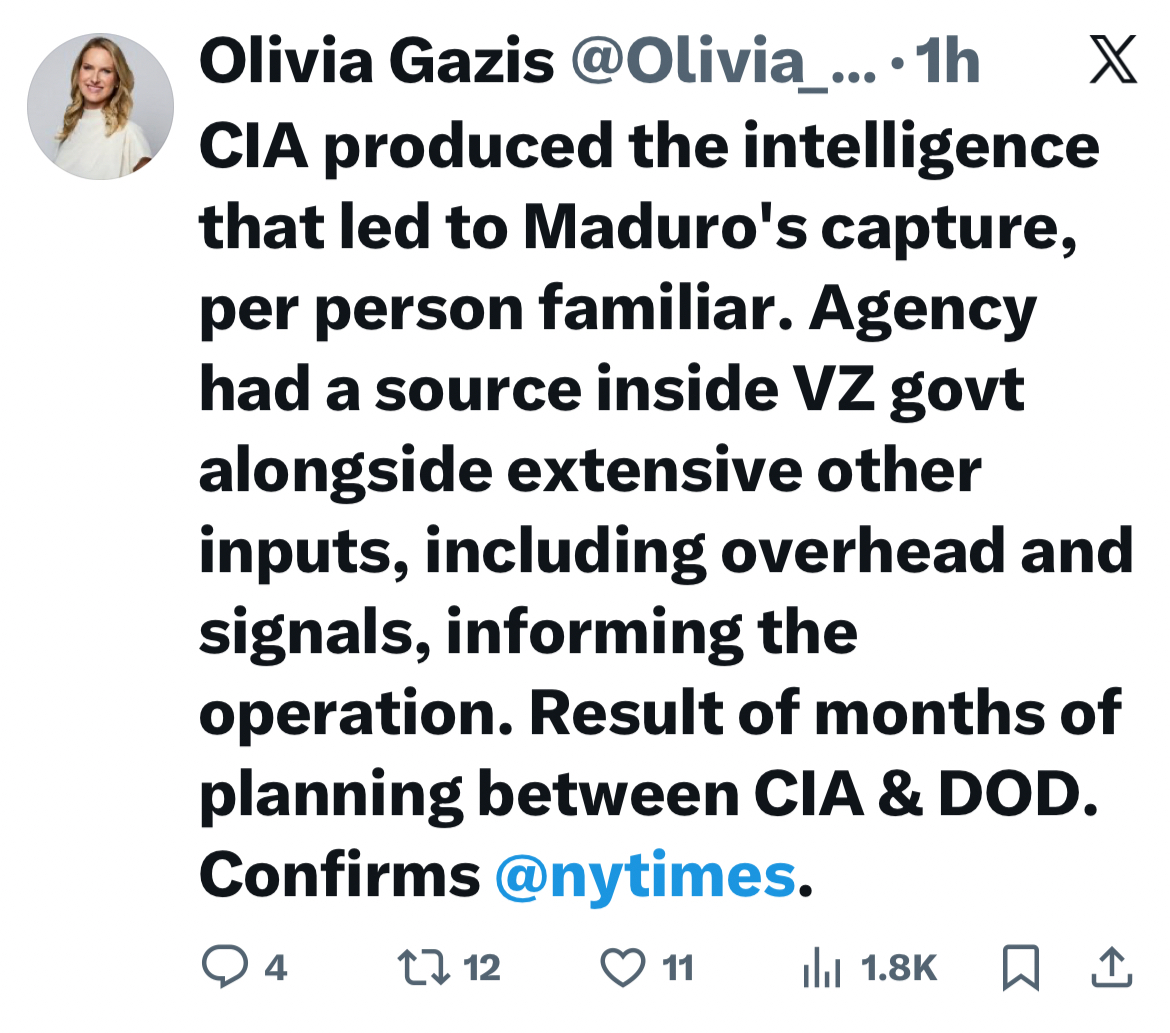Click the @Olivia_ username handle

coord(720,63)
